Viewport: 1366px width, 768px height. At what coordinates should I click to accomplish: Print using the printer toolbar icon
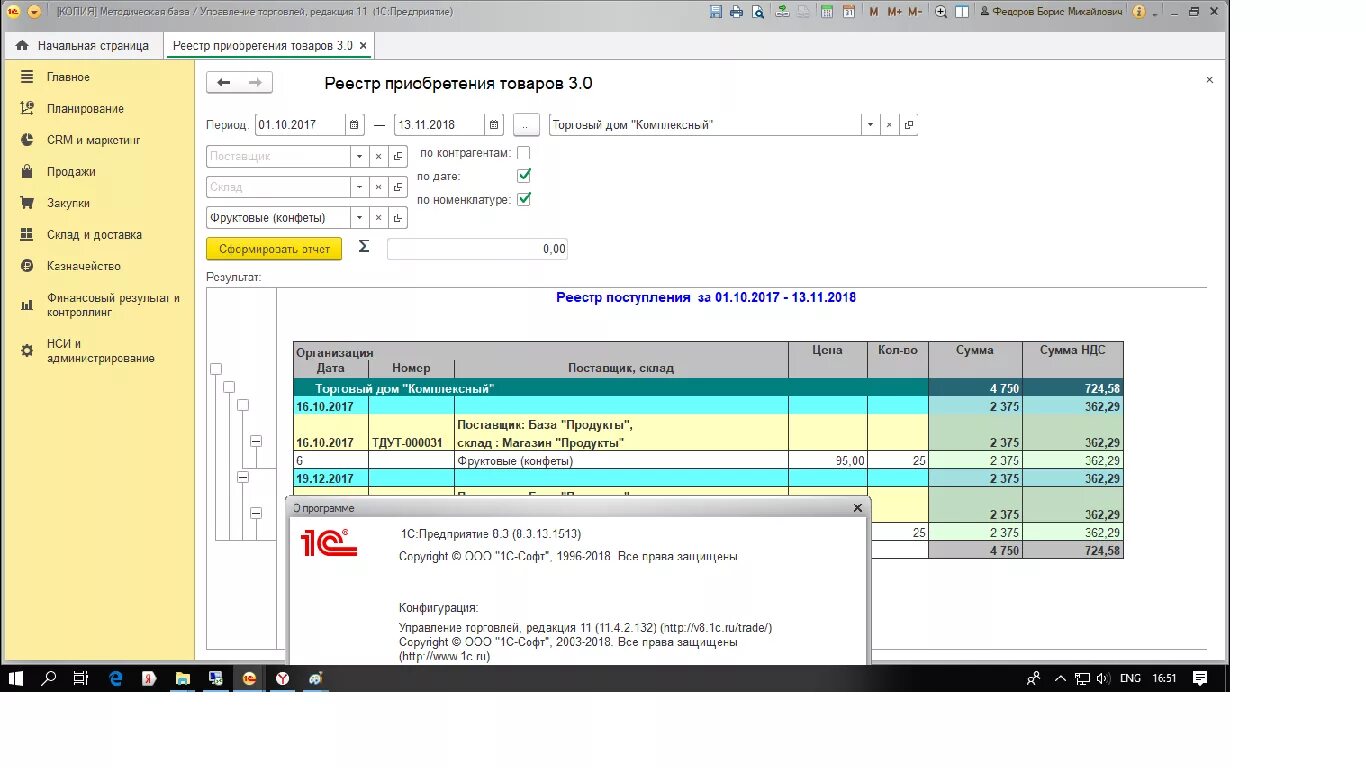click(737, 12)
